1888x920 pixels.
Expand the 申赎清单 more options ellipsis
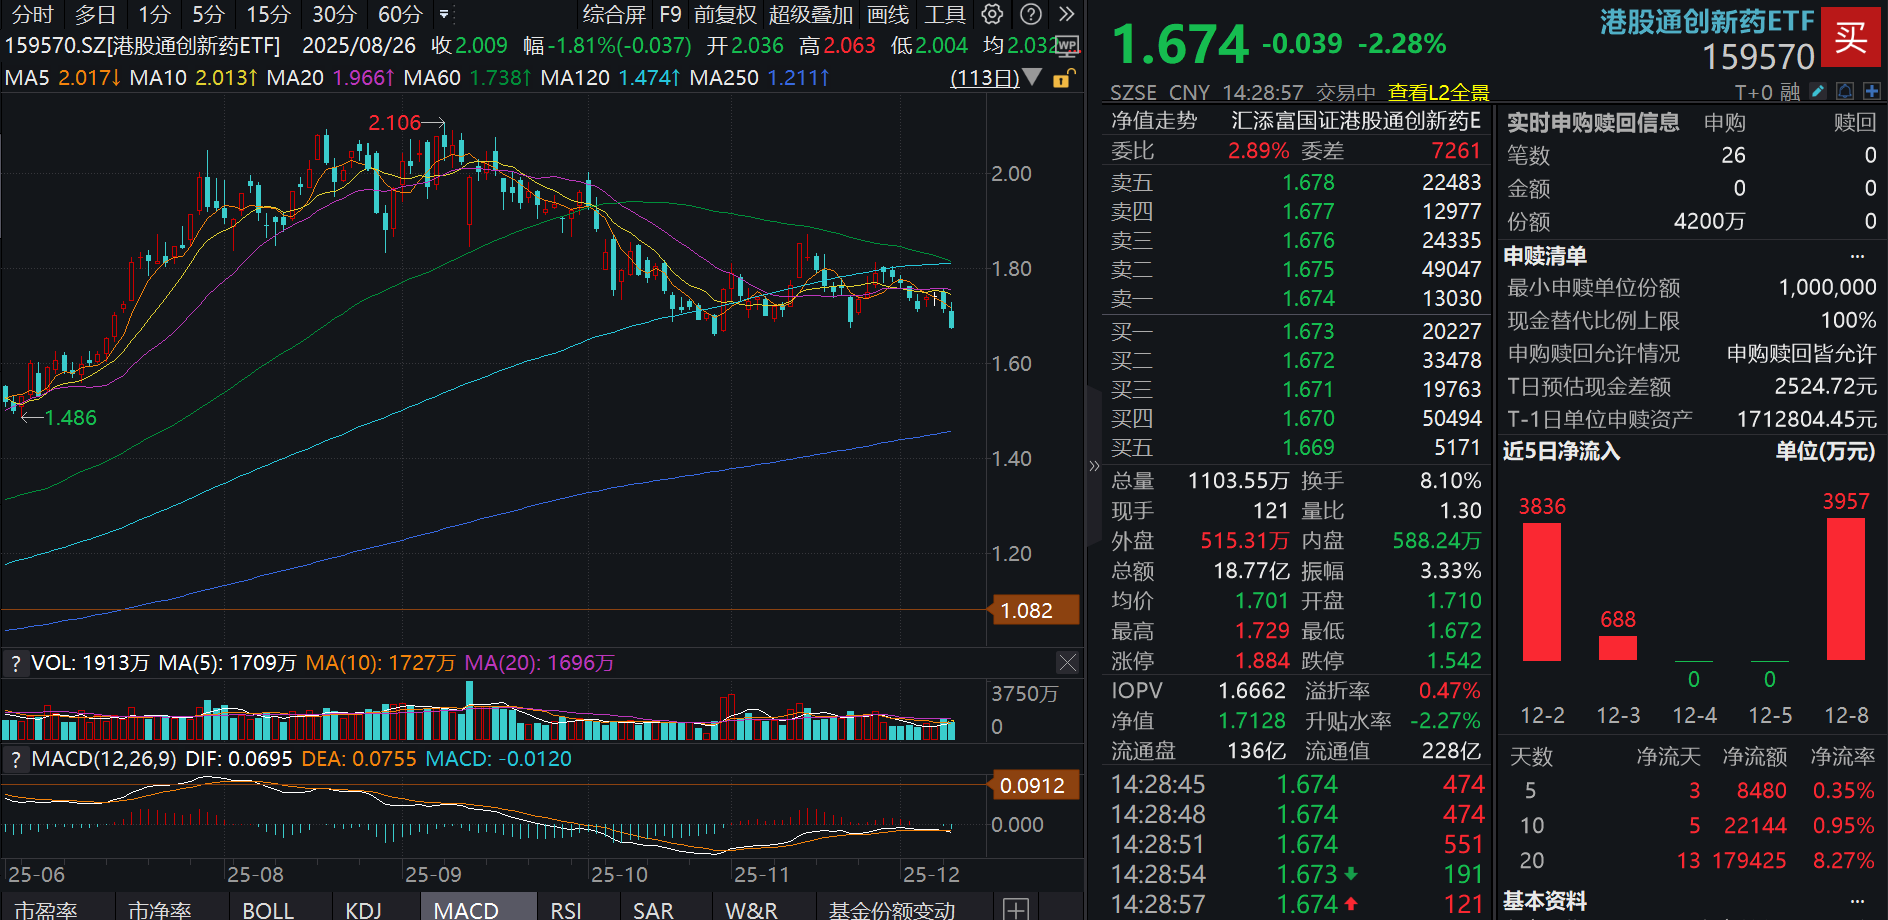1857,256
